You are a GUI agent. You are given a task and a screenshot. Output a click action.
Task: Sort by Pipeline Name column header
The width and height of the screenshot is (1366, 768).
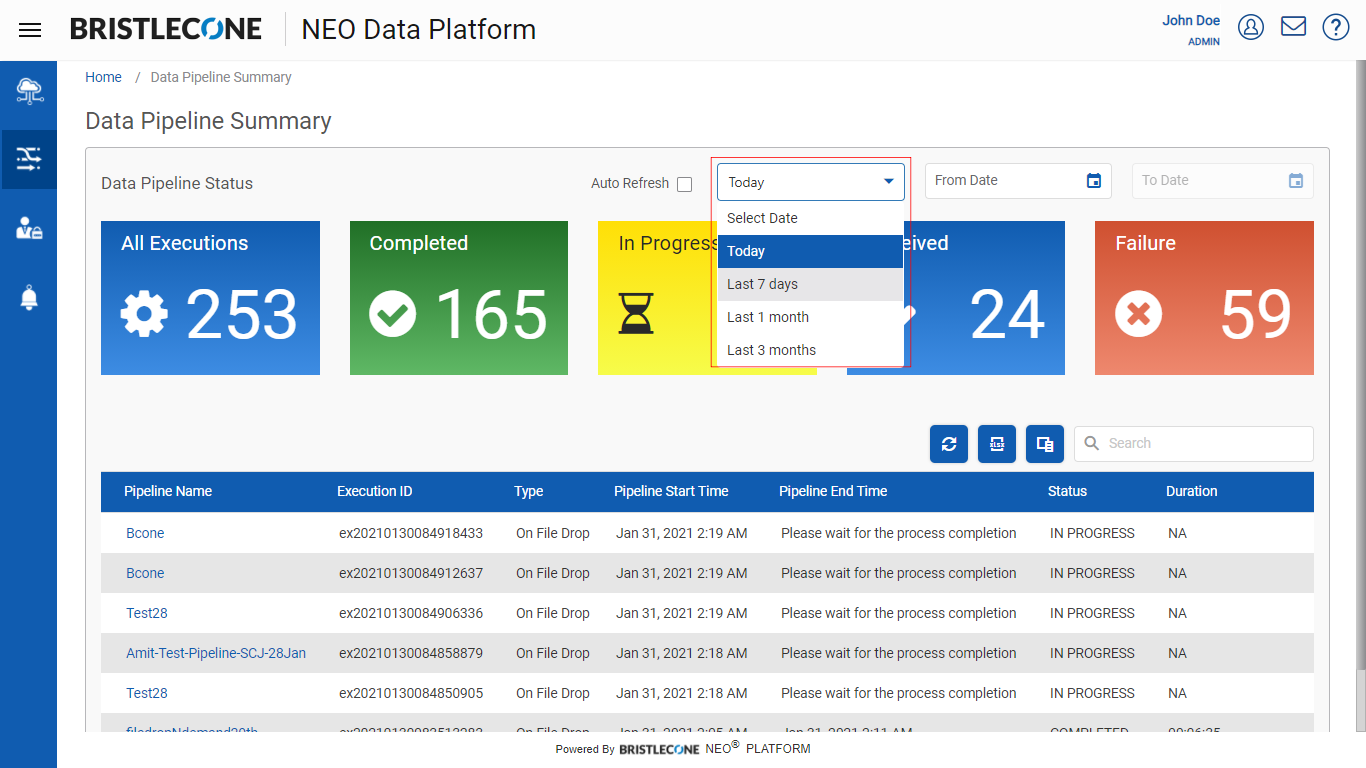click(168, 491)
